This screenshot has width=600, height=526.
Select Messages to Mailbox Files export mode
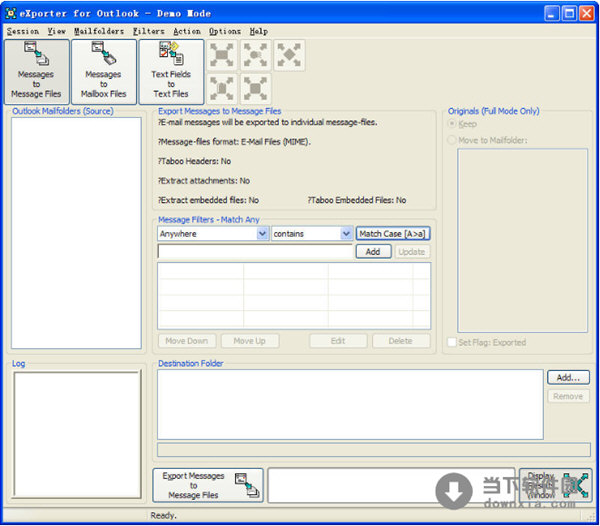[x=104, y=72]
